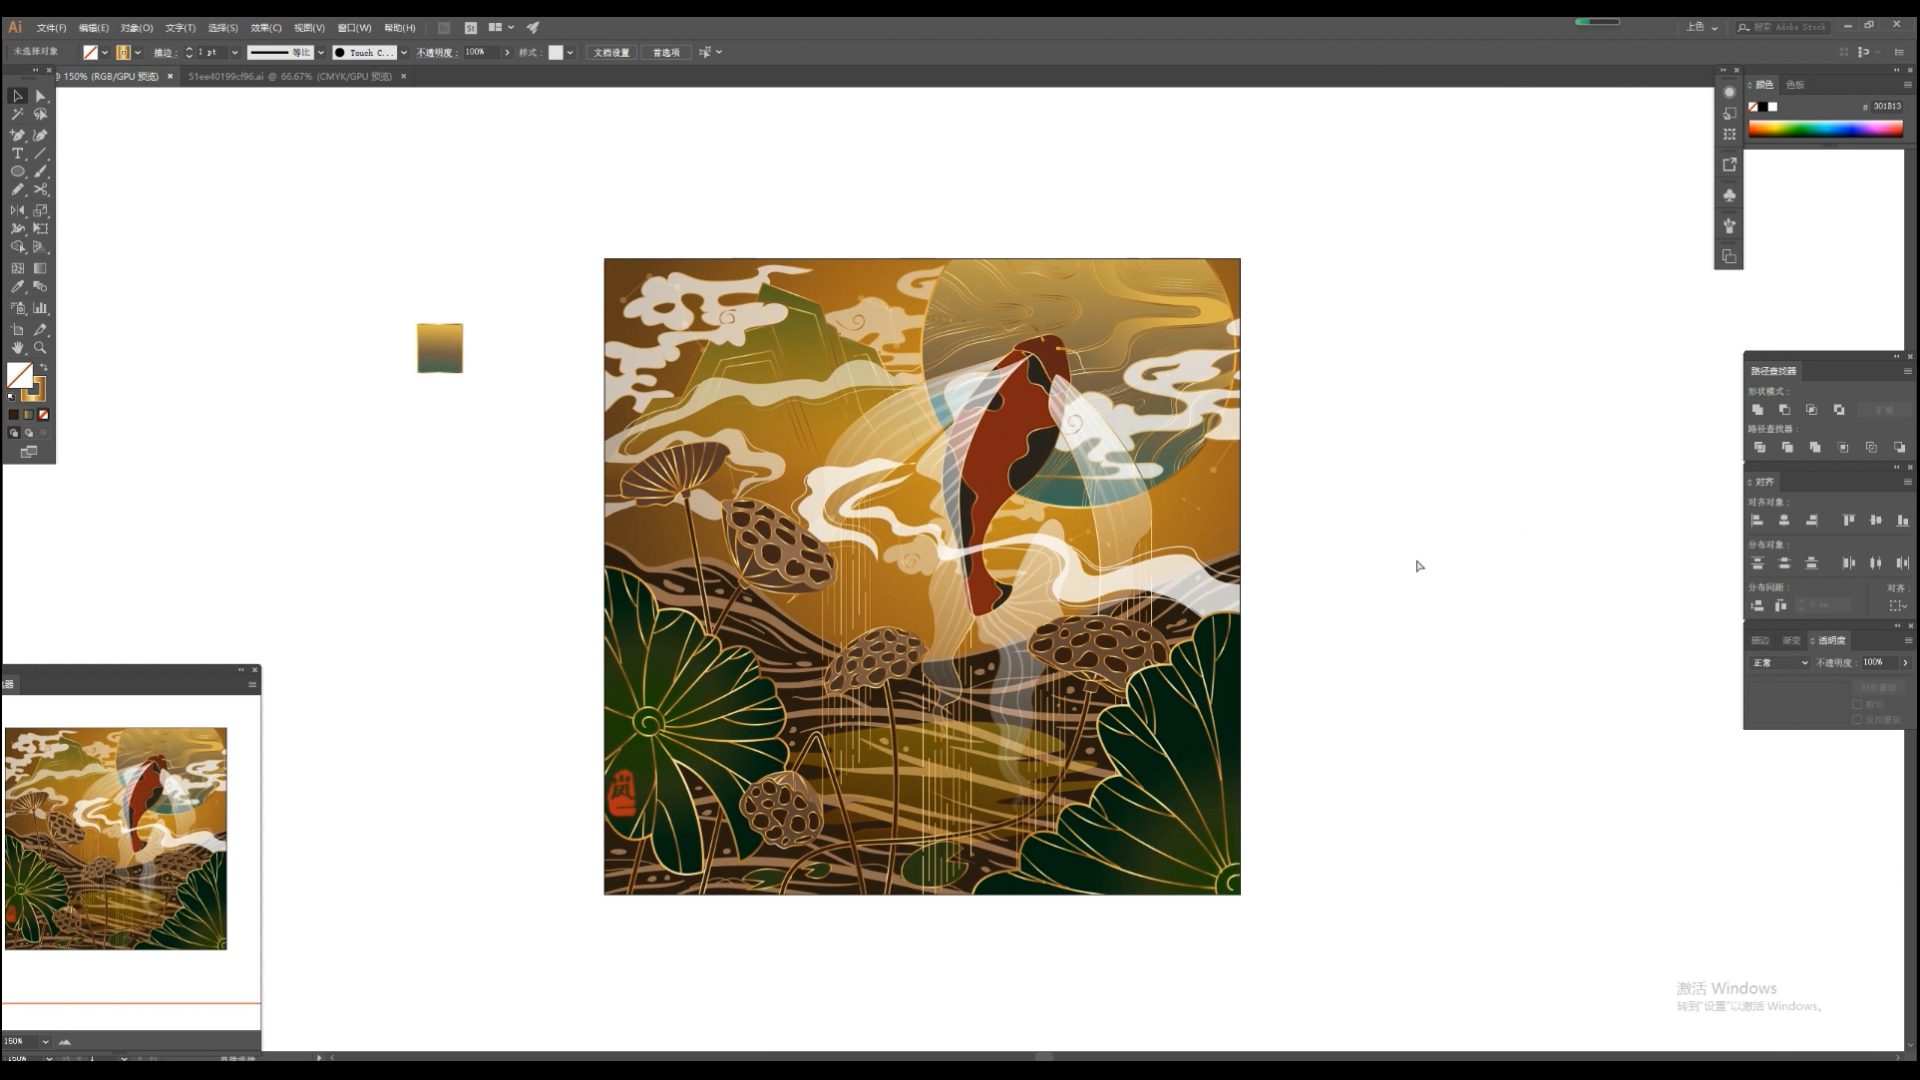
Task: Select the Ellipse tool
Action: [17, 172]
